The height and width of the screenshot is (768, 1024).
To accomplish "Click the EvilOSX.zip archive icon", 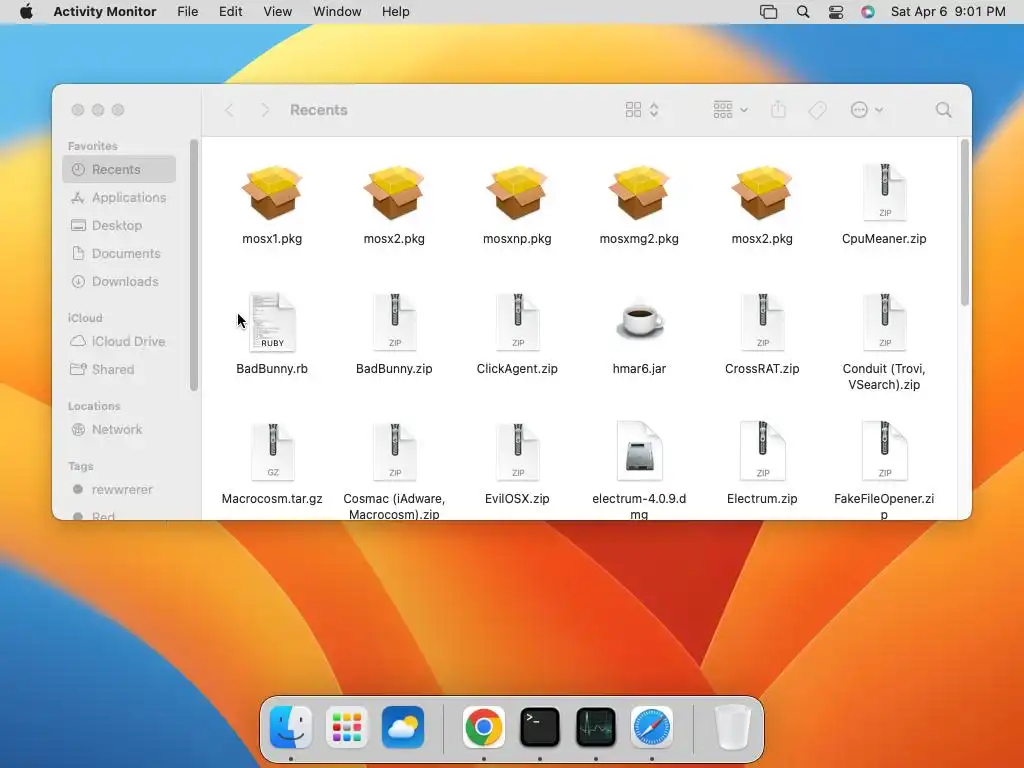I will [x=517, y=452].
